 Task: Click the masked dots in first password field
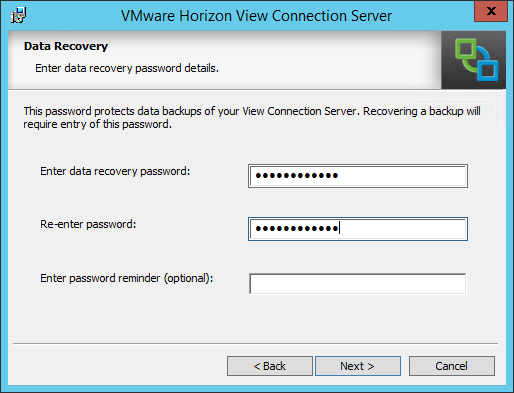297,175
